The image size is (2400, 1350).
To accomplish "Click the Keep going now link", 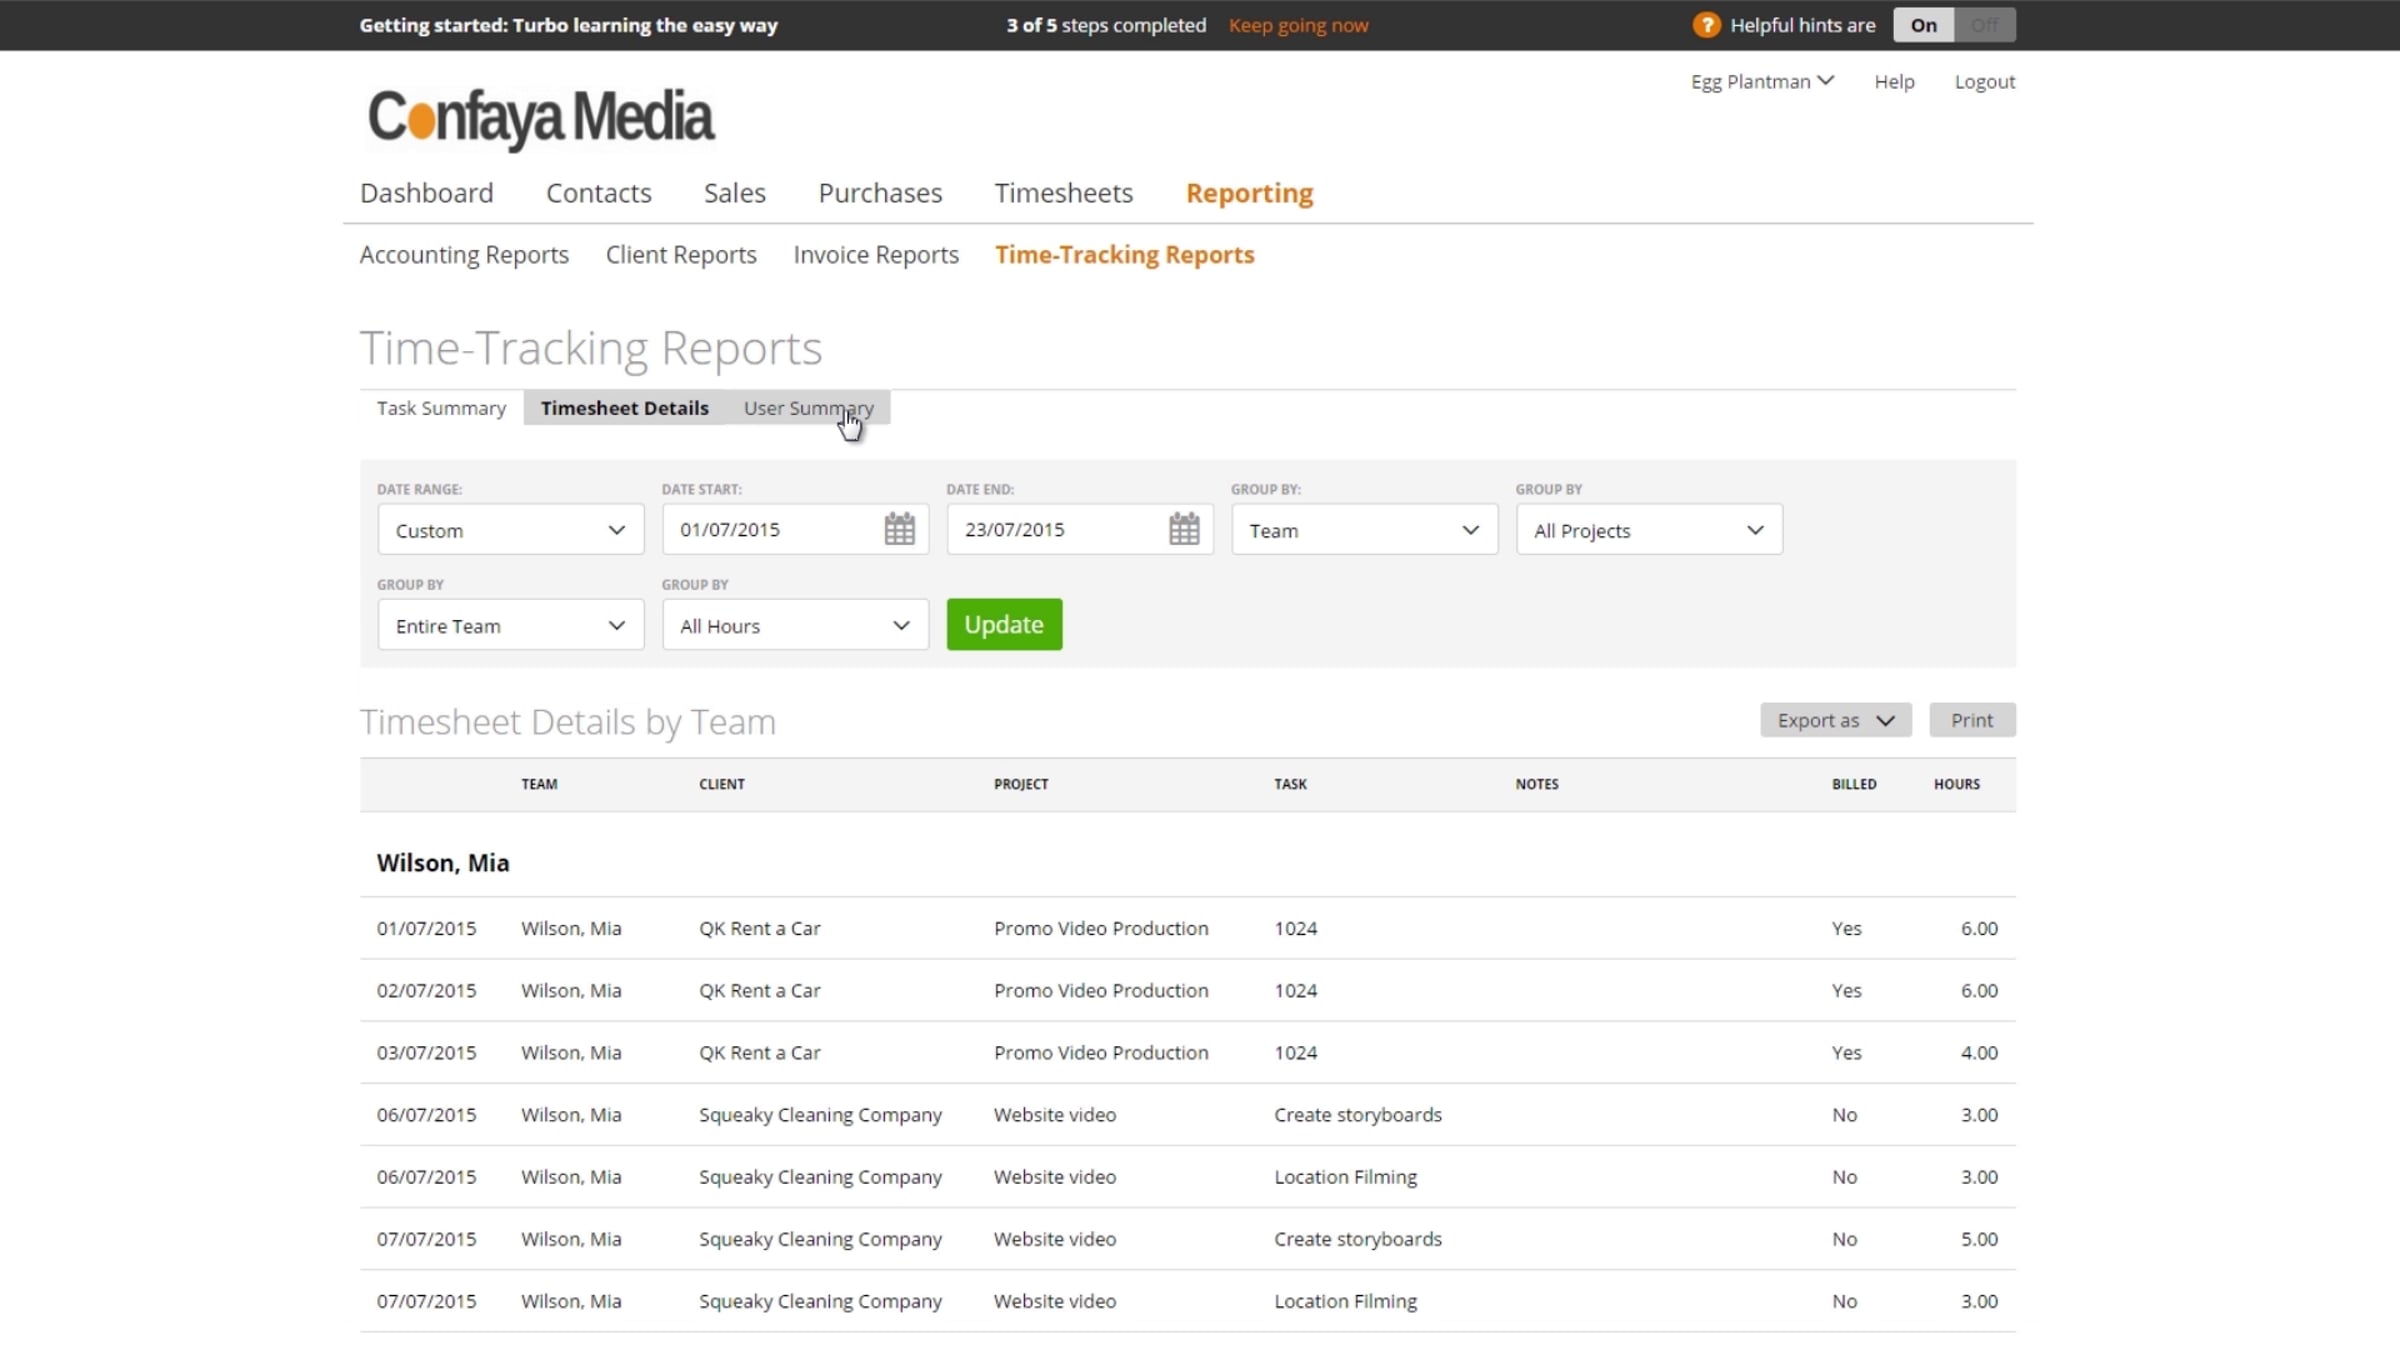I will (x=1298, y=26).
